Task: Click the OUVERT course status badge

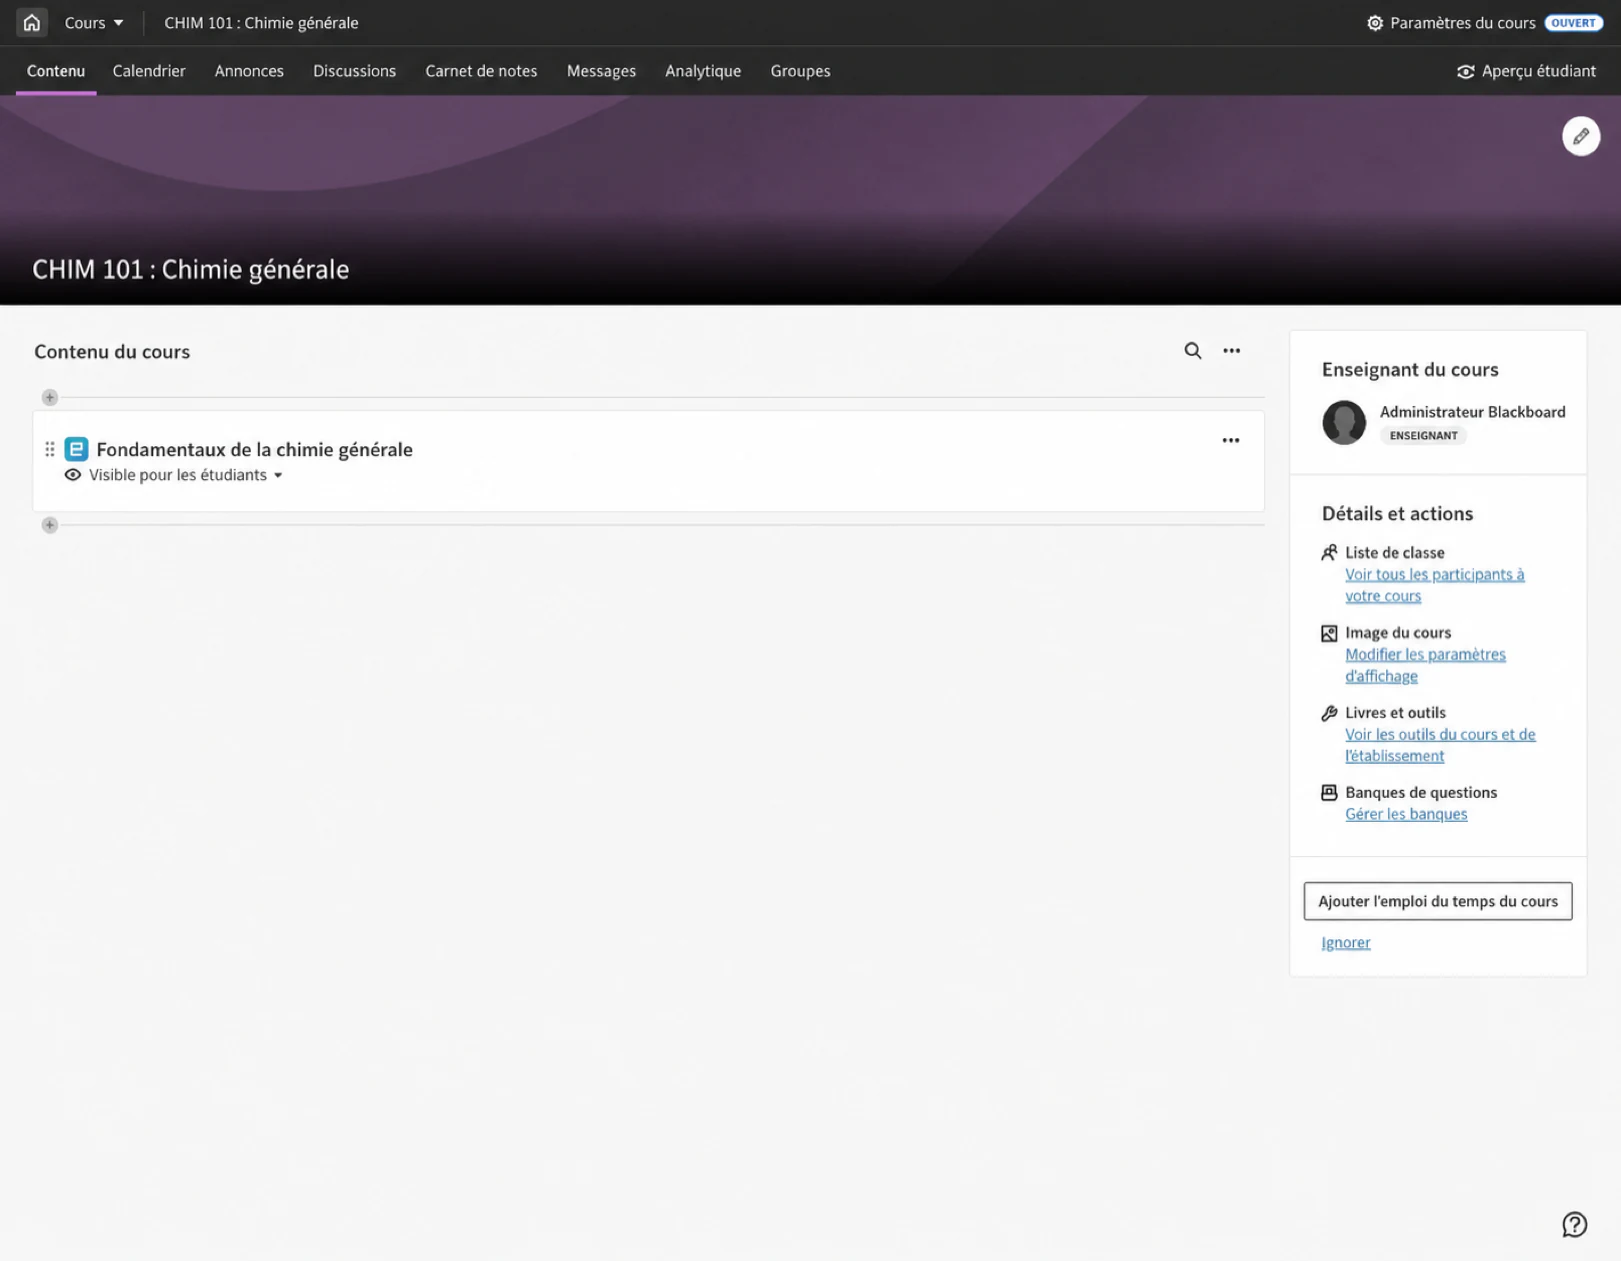Action: click(x=1573, y=22)
